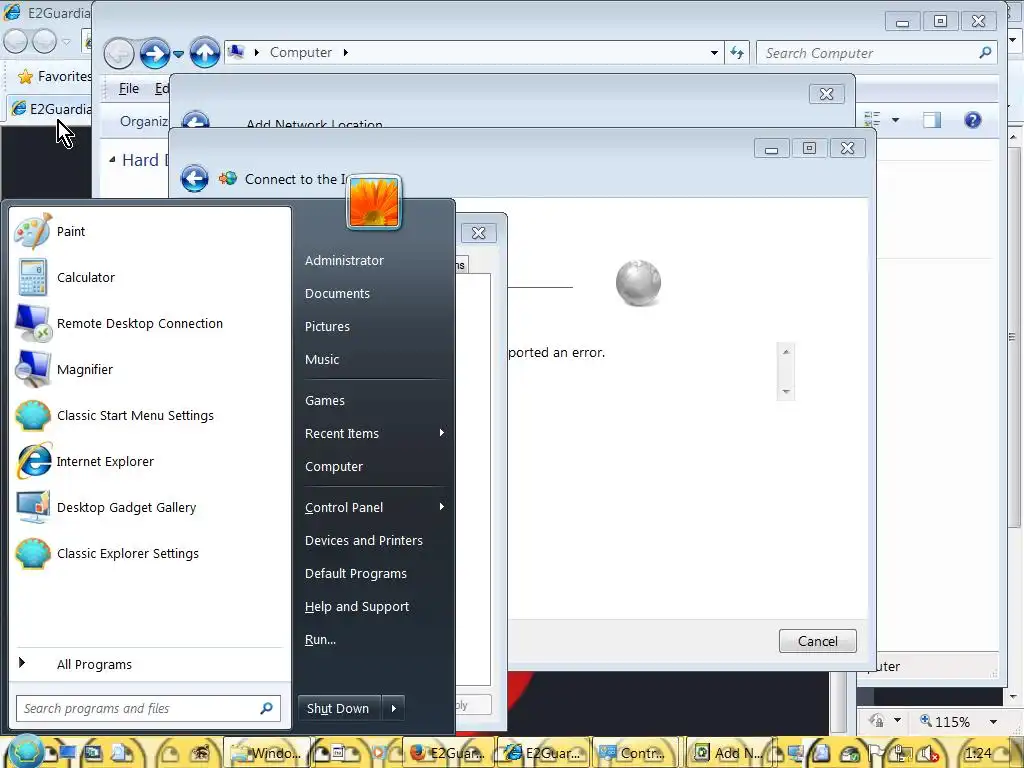Open Games from Start menu
This screenshot has width=1024, height=768.
[325, 400]
